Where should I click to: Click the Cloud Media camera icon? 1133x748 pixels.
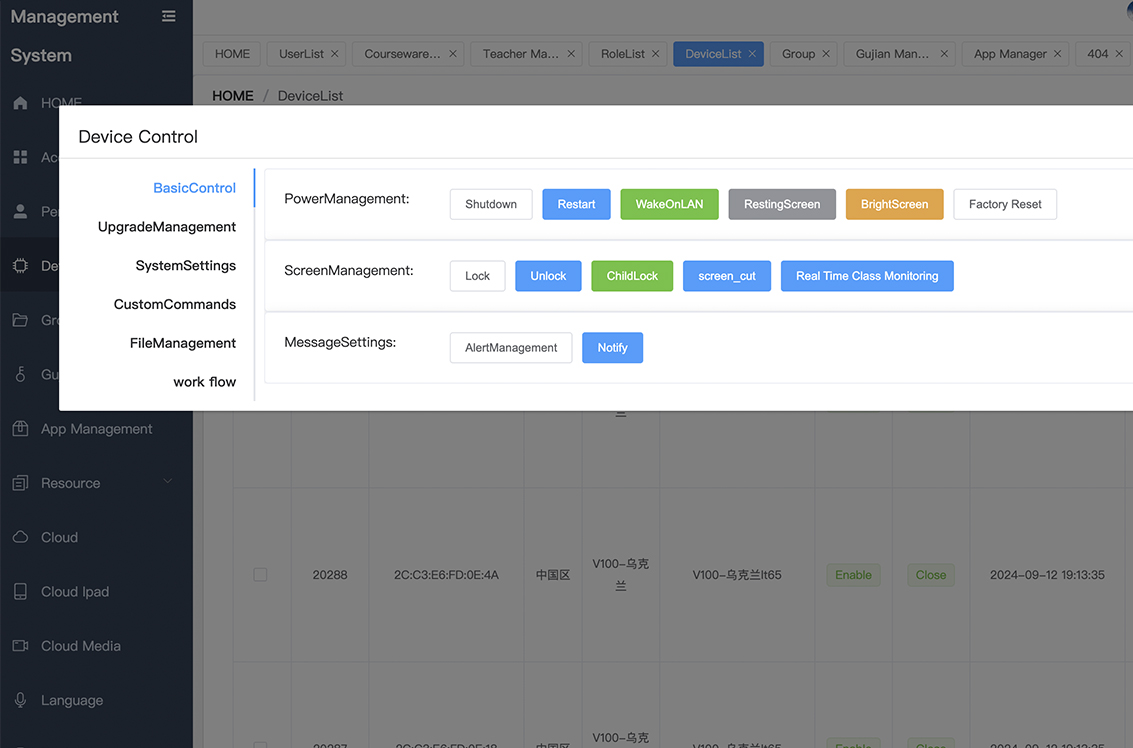[x=20, y=646]
